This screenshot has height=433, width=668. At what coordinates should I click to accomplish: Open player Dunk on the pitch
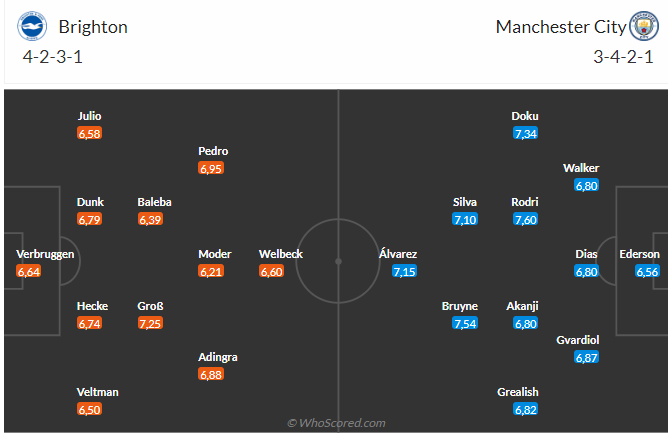(x=90, y=202)
